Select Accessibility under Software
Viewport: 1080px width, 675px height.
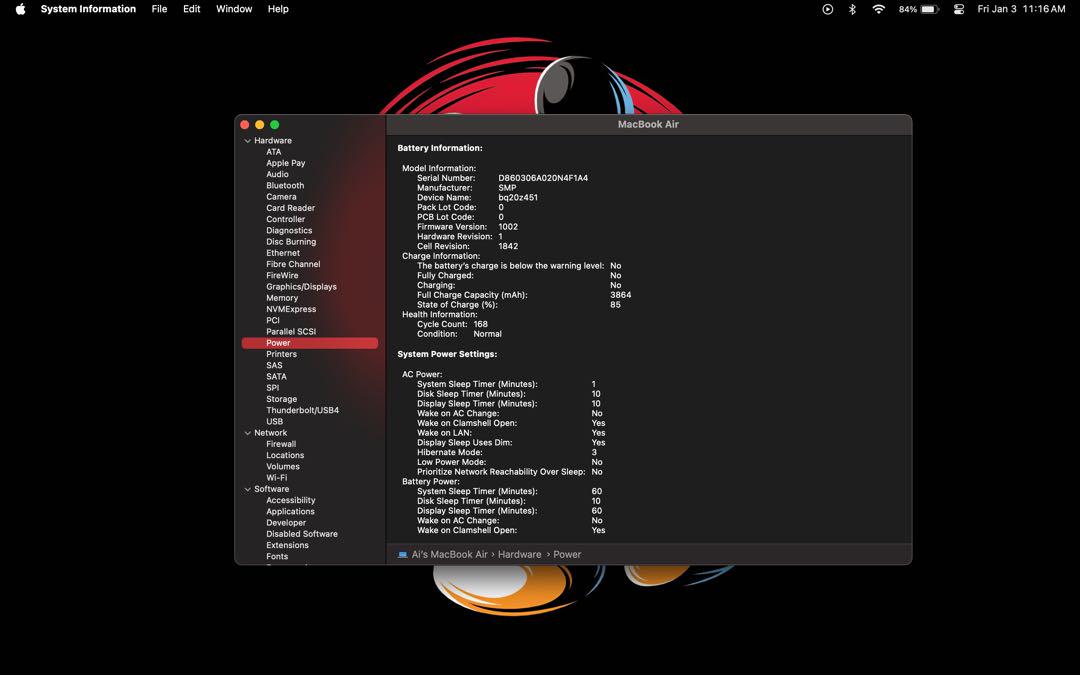(291, 501)
